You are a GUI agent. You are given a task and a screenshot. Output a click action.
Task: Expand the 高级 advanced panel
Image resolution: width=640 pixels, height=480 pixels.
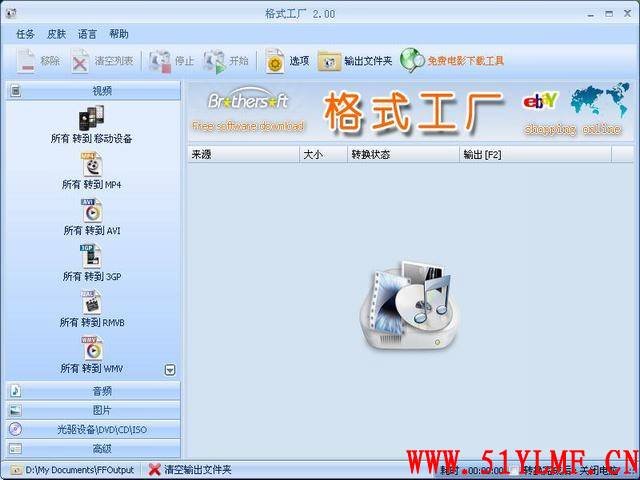click(93, 449)
